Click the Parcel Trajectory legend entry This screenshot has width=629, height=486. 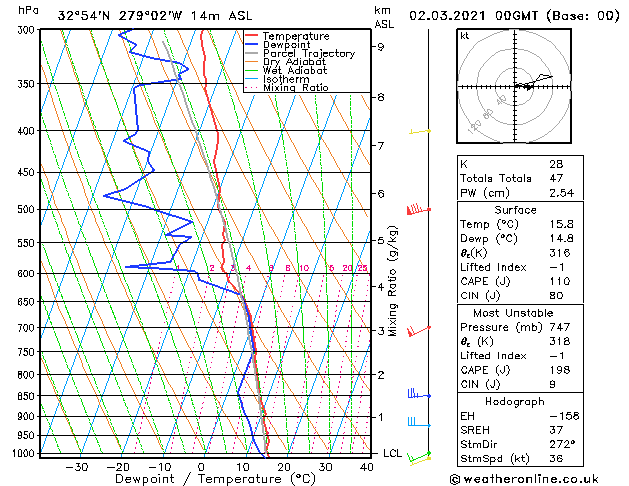coord(309,53)
